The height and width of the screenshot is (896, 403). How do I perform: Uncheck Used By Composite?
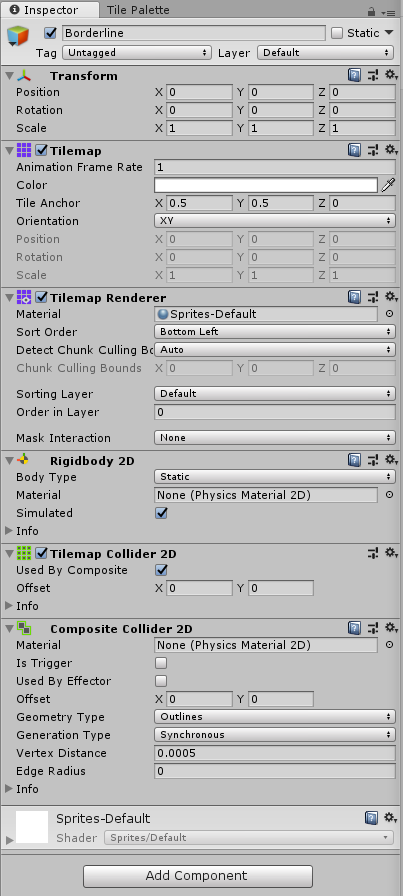coord(161,570)
